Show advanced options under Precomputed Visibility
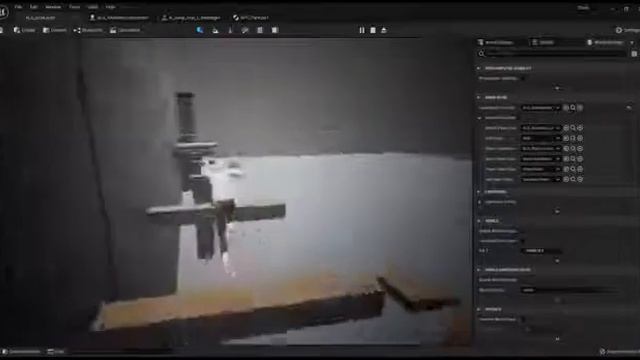Screen dimensions: 640x360 [x=557, y=88]
